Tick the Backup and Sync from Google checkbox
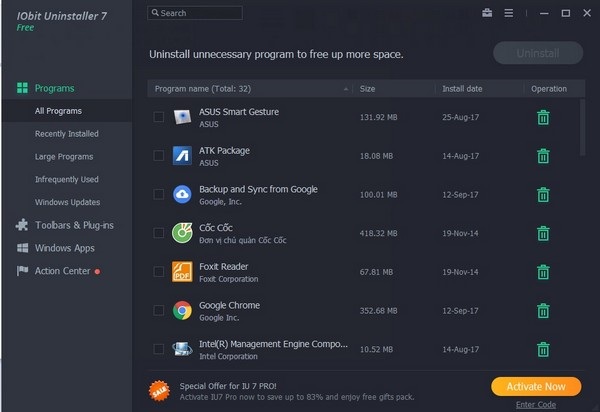Screen dimensions: 600x412 click(158, 194)
